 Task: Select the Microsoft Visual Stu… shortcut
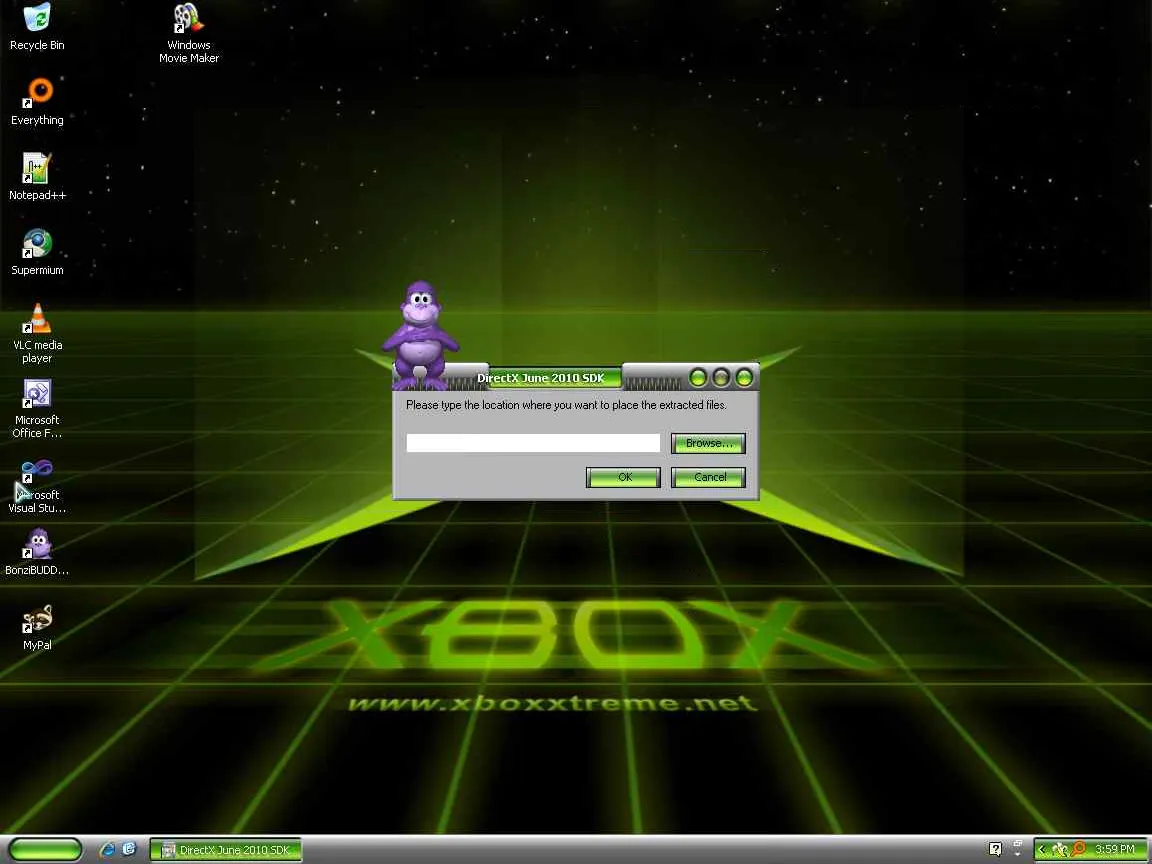click(x=37, y=483)
